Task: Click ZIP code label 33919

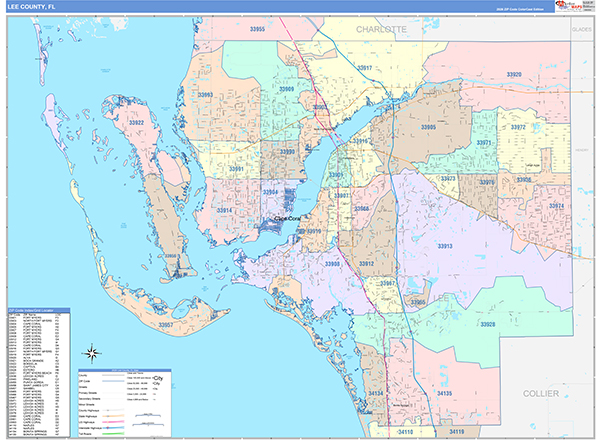Action: coord(314,231)
